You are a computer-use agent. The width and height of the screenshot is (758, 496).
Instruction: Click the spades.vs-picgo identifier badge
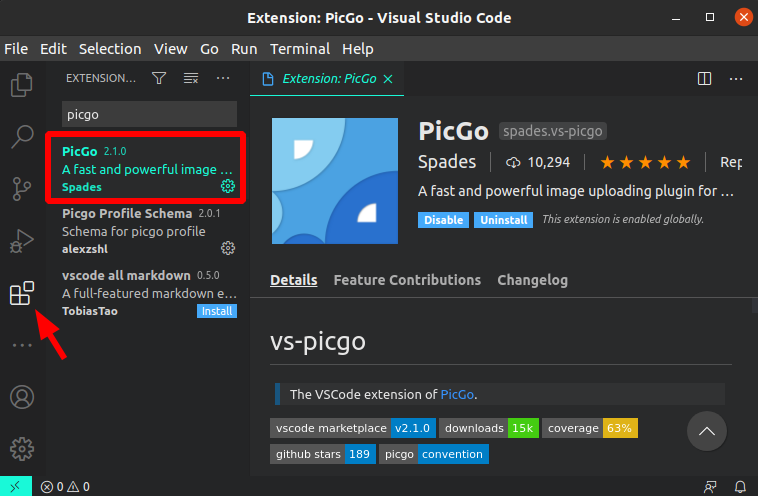(x=553, y=131)
